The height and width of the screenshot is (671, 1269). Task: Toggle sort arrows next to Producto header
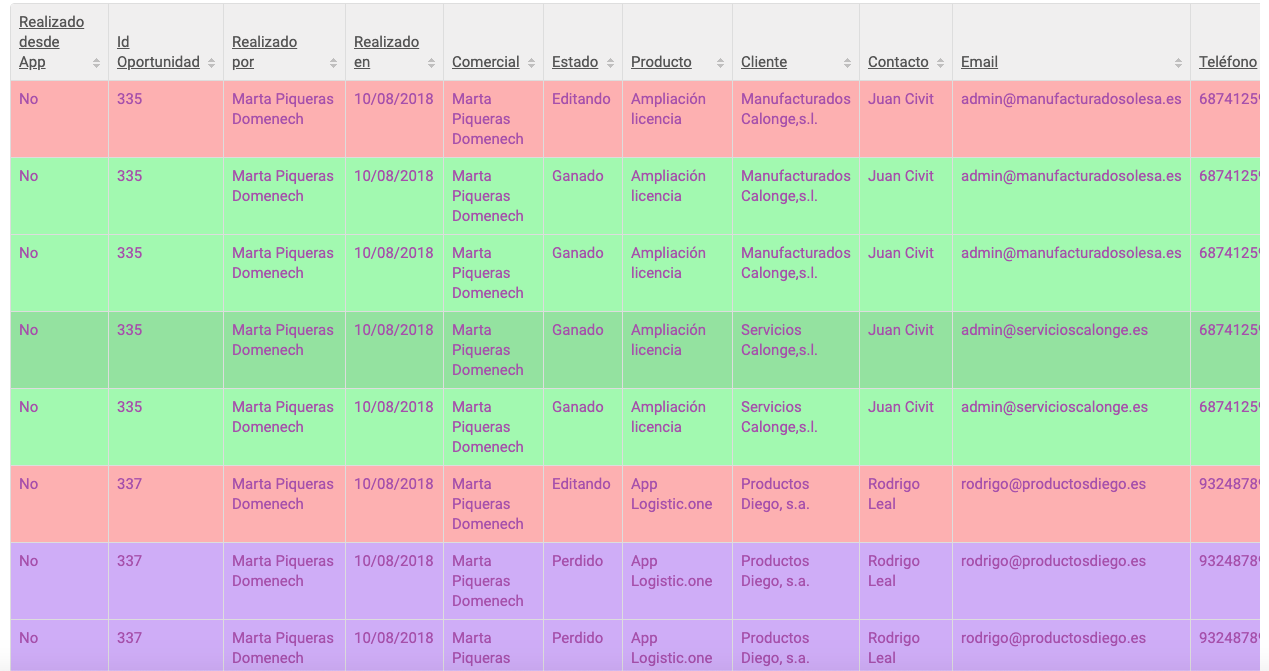point(720,63)
